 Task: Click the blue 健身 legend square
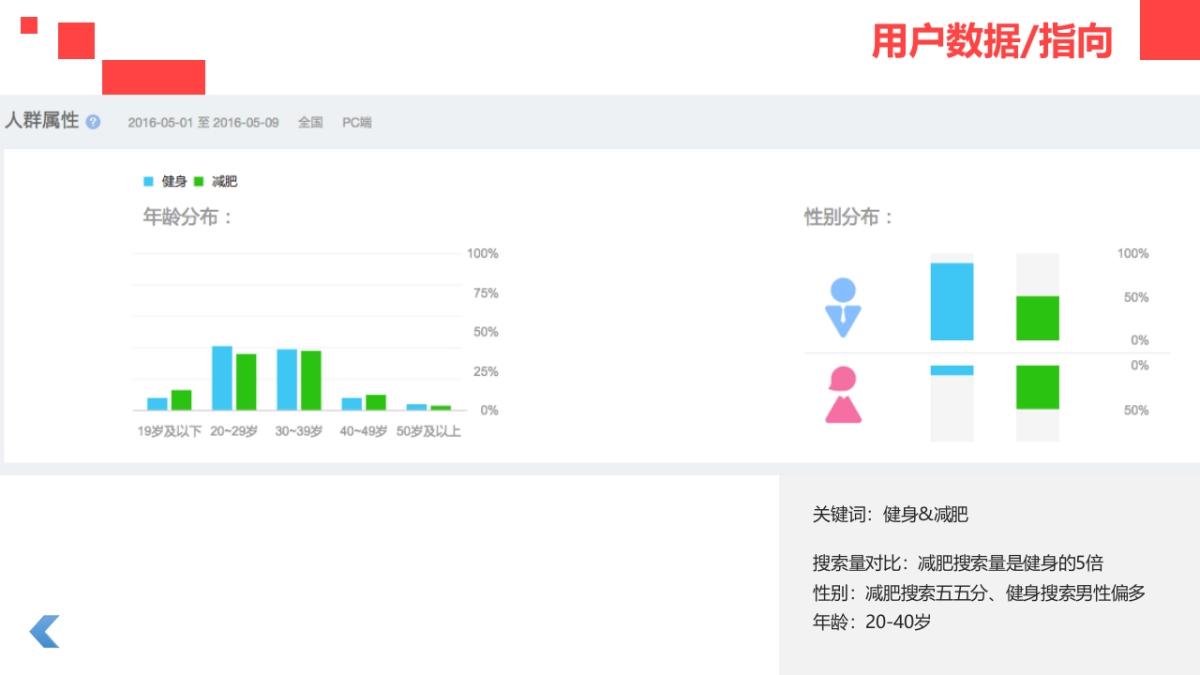tap(148, 181)
